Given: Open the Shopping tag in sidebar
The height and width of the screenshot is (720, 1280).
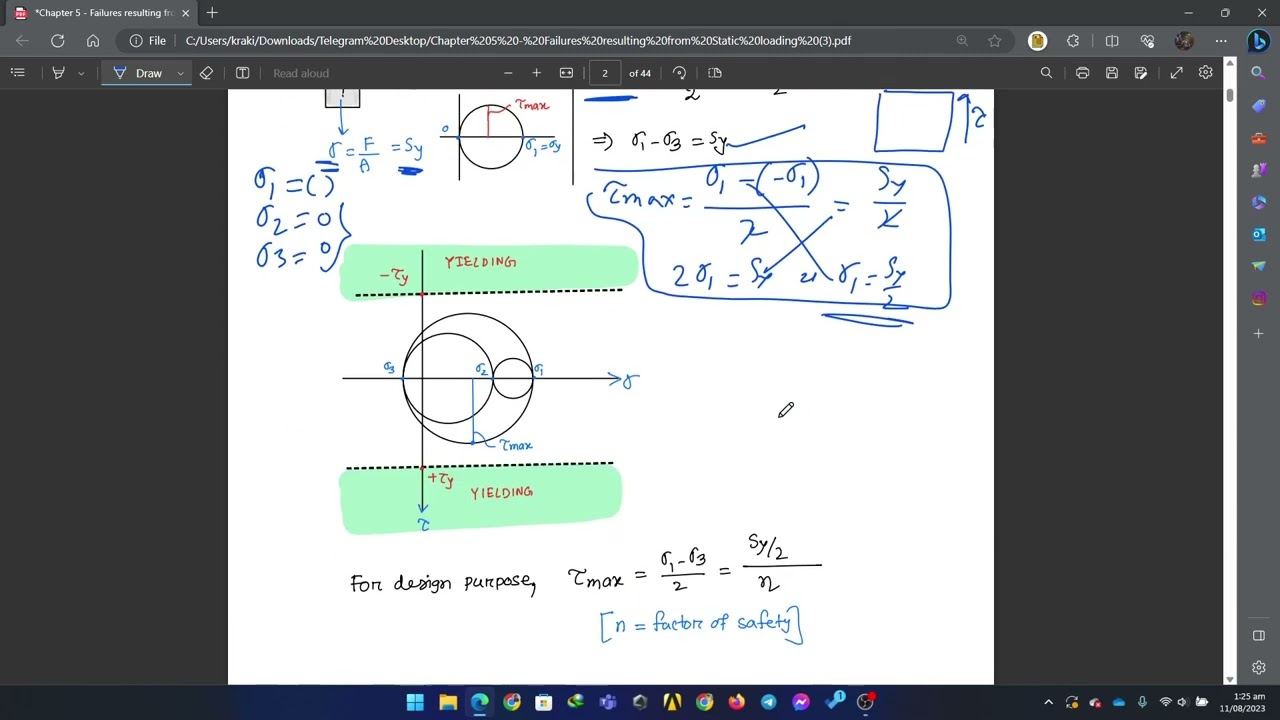Looking at the screenshot, I should (x=1258, y=106).
